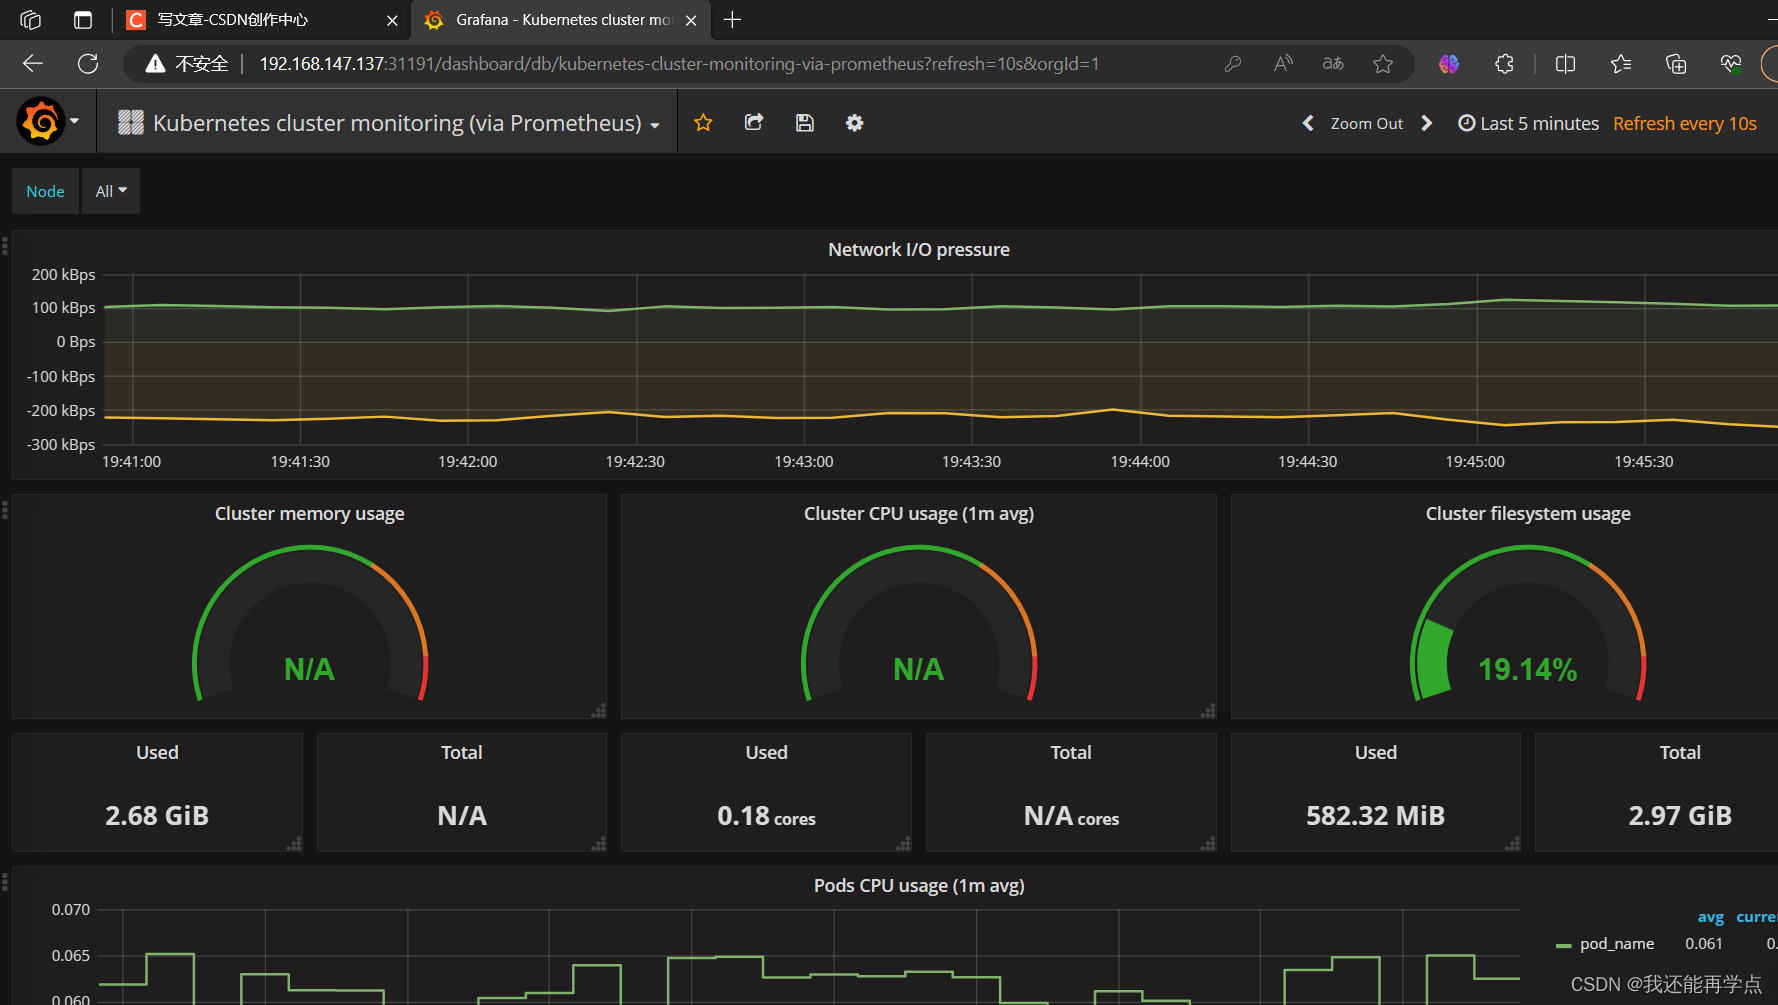
Task: Reload the page with refresh icon
Action: [x=88, y=64]
